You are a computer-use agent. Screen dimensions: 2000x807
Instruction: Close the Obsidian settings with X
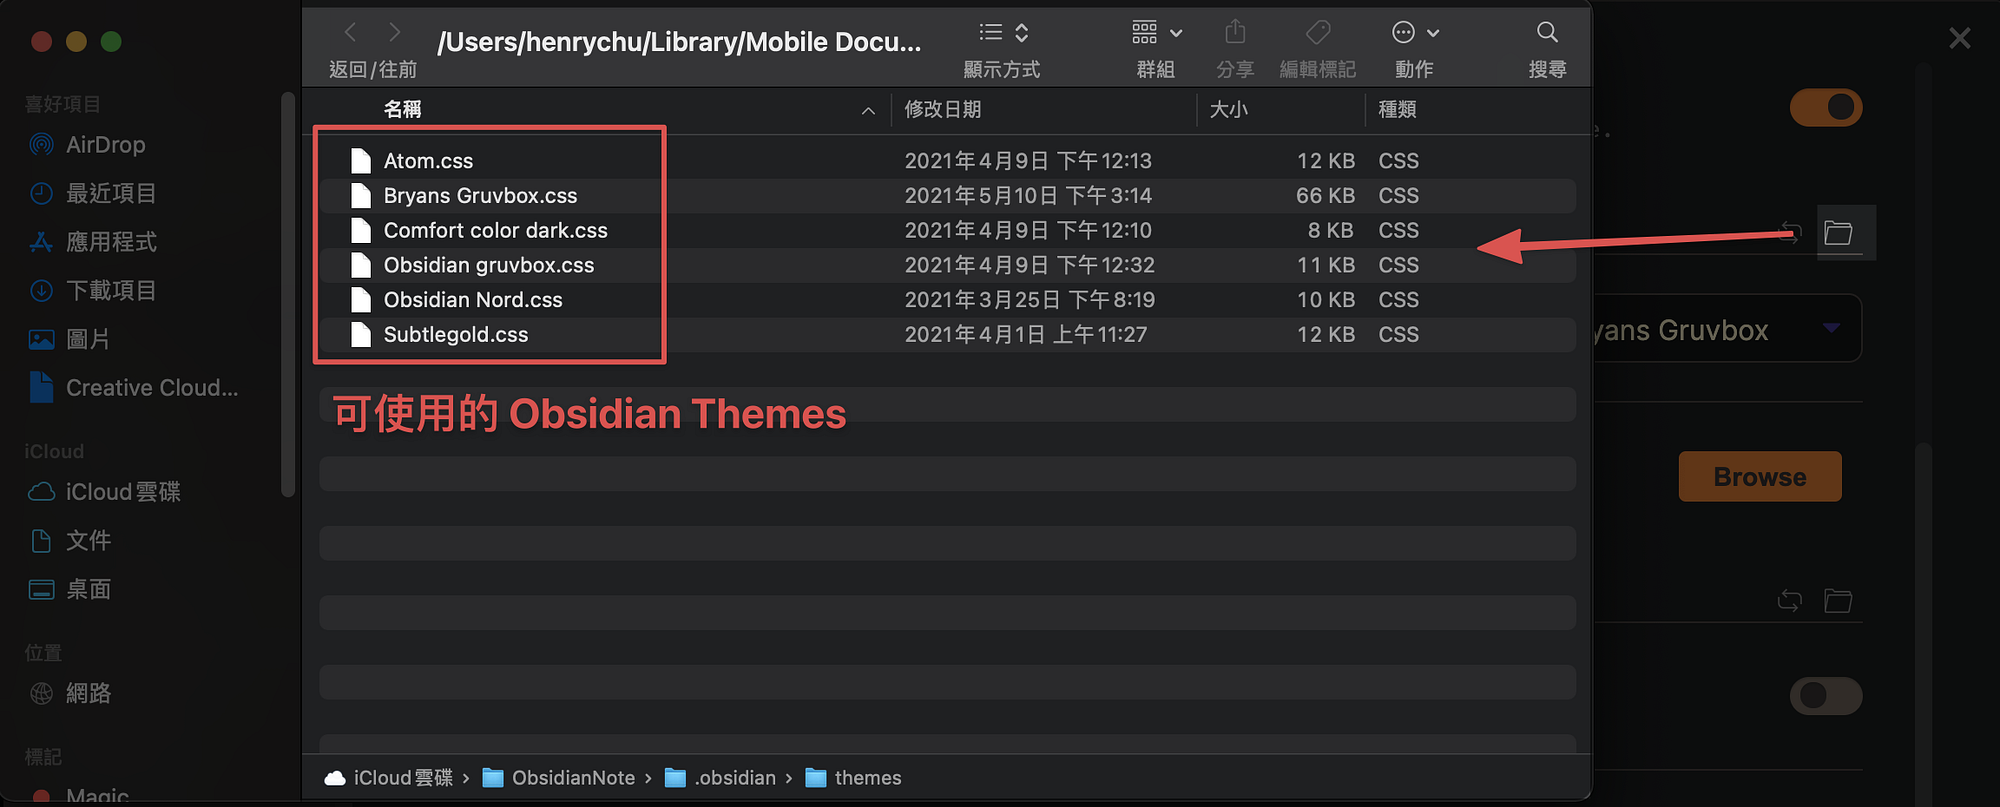pyautogui.click(x=1960, y=38)
